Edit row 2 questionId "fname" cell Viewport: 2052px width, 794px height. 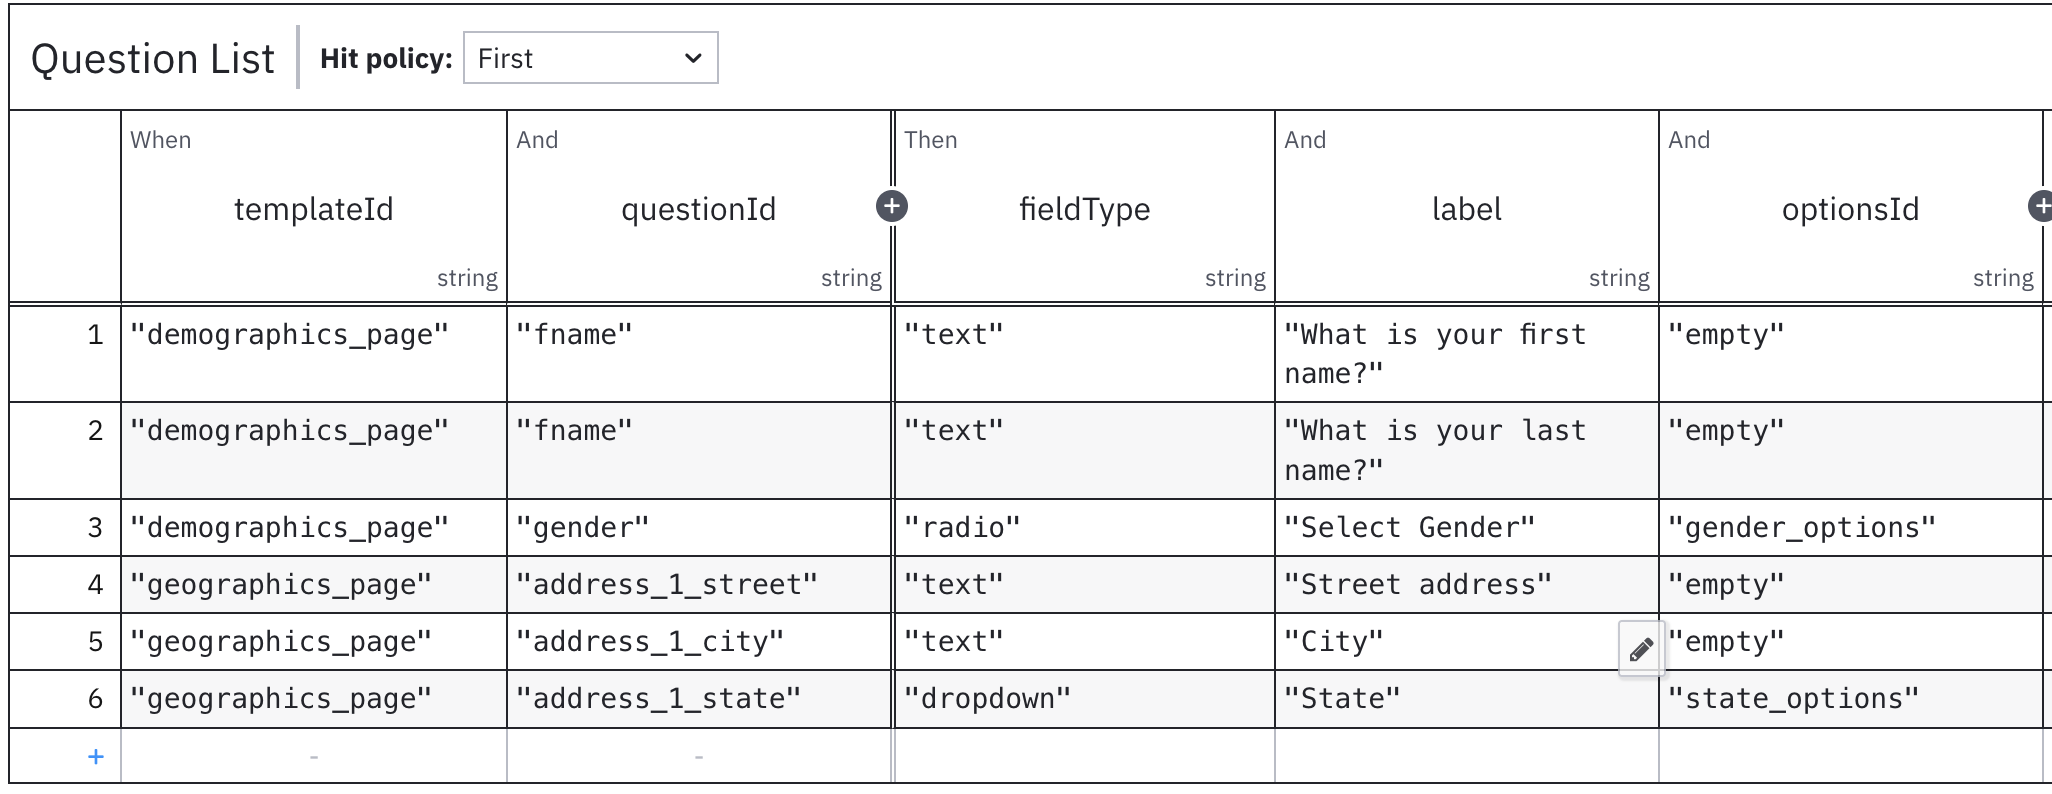pos(699,450)
